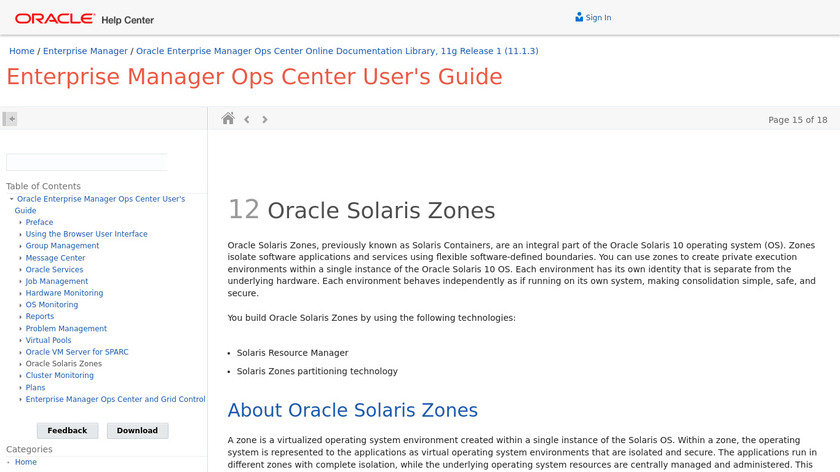Screen dimensions: 840x472
Task: Expand OS Monitoring arrow
Action: point(20,305)
